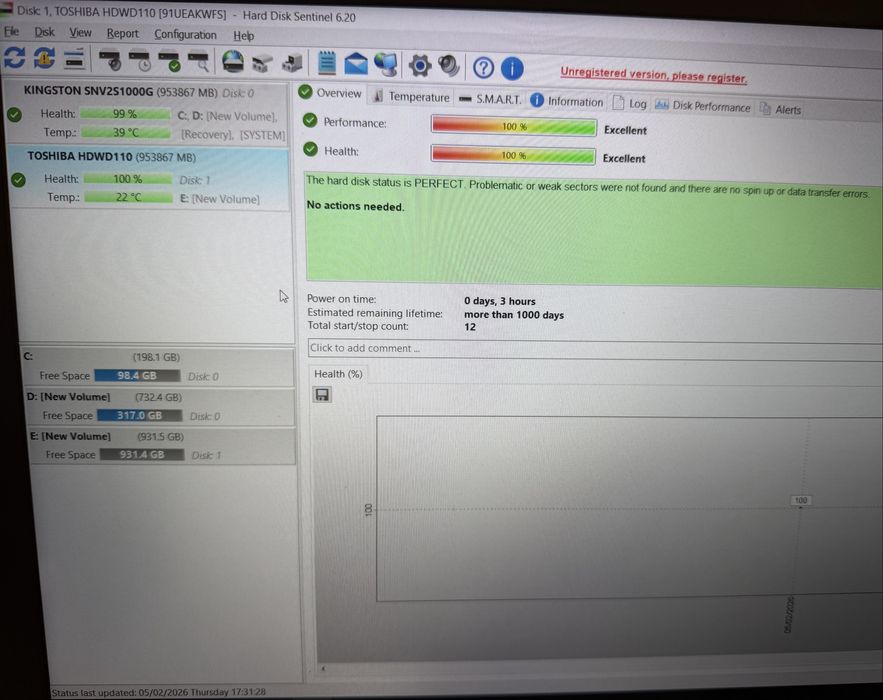Open the Help menu
This screenshot has width=883, height=700.
tap(243, 36)
